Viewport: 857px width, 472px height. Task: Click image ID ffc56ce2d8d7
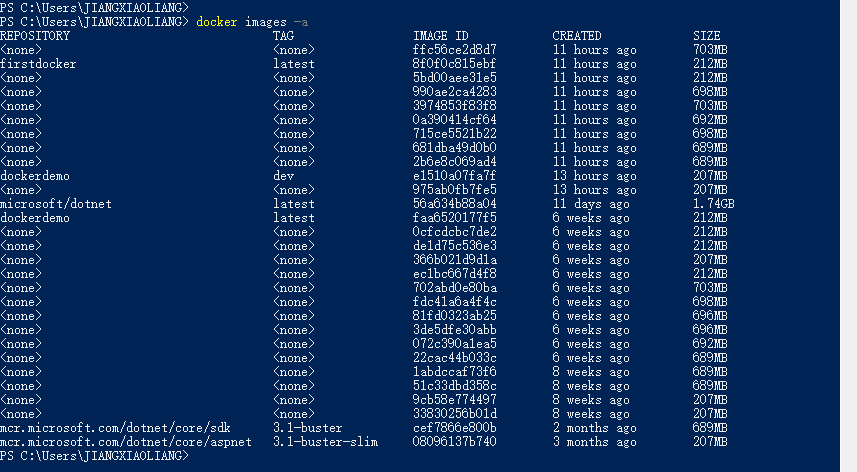454,49
